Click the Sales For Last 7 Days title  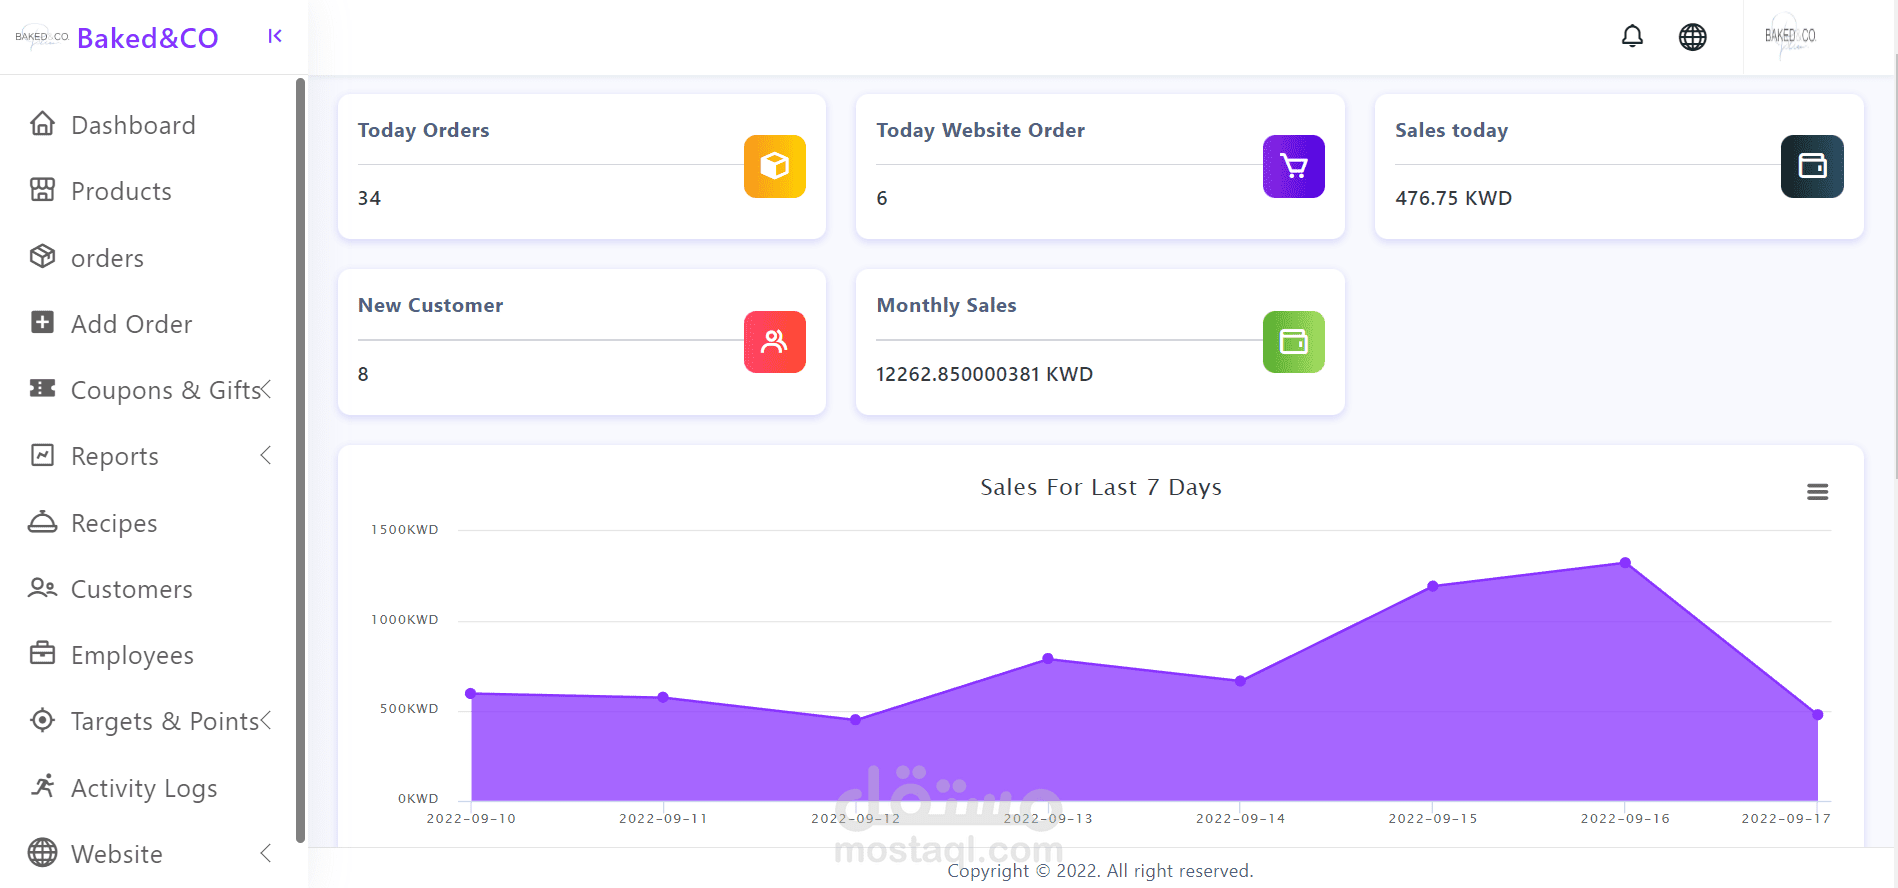click(x=1100, y=487)
